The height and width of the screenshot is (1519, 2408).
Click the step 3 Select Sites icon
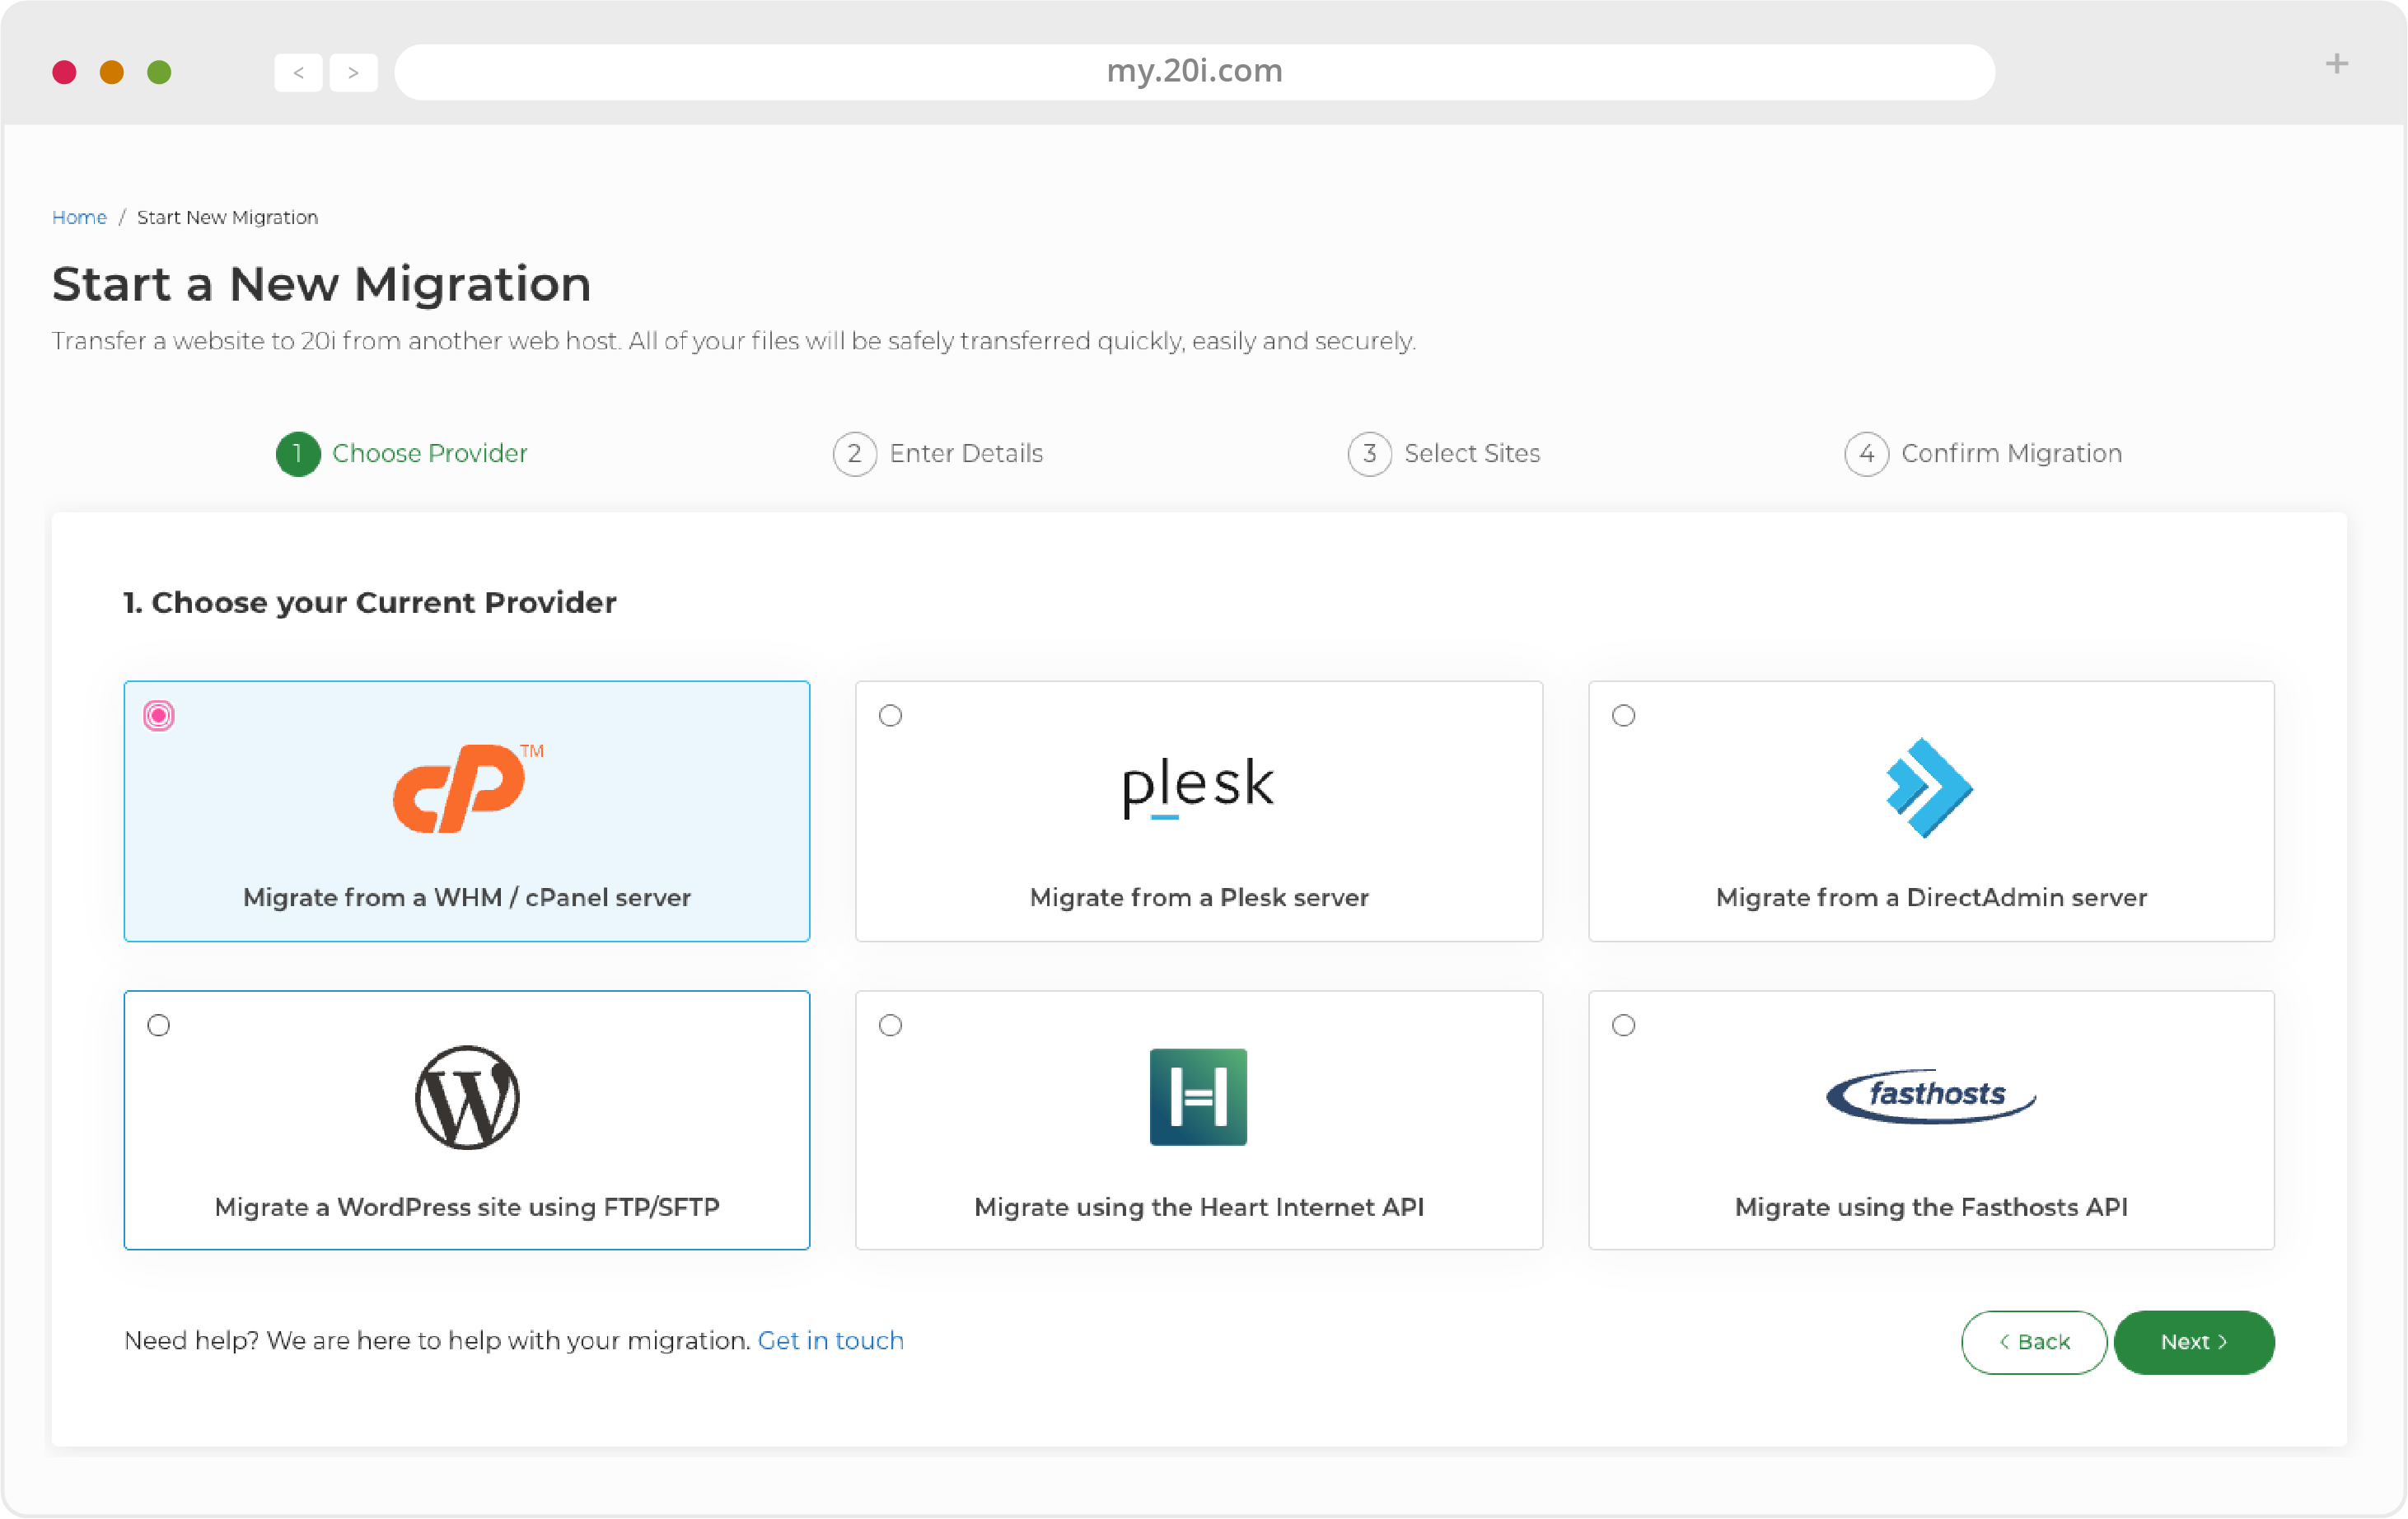(x=1370, y=453)
